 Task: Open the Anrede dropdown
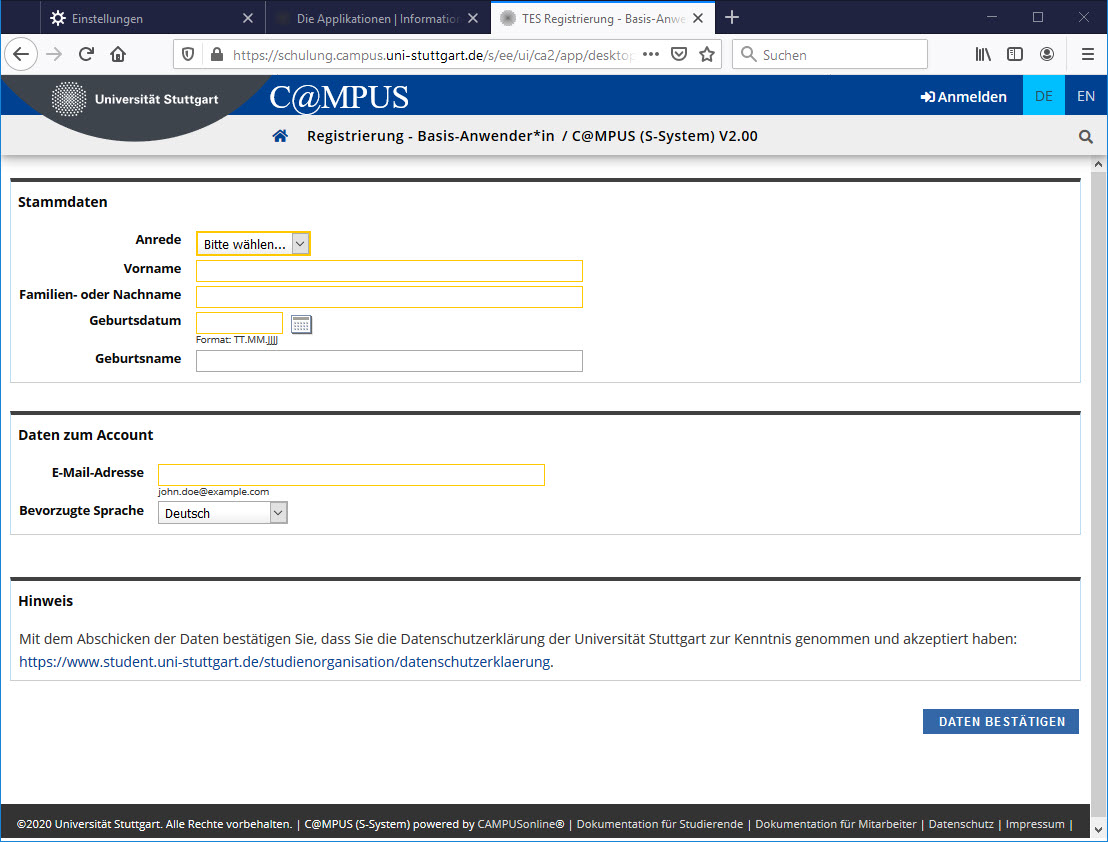coord(253,244)
